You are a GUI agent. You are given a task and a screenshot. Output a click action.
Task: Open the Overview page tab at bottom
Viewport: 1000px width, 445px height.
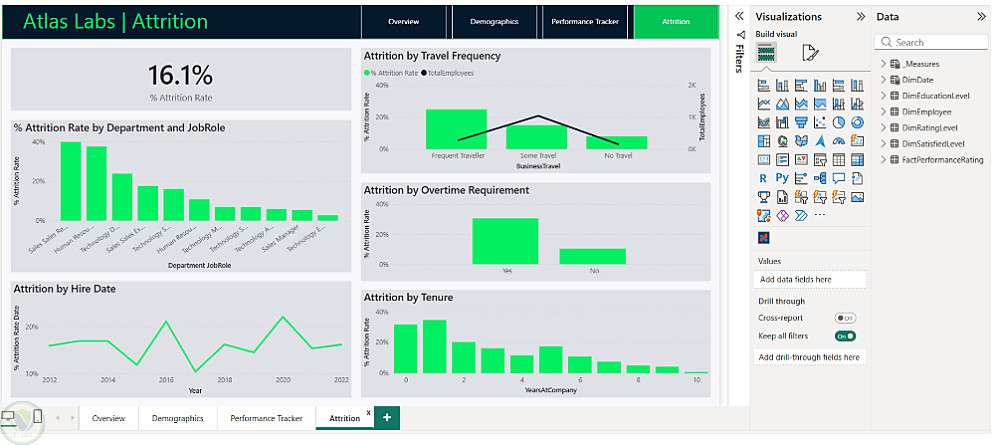(x=108, y=418)
